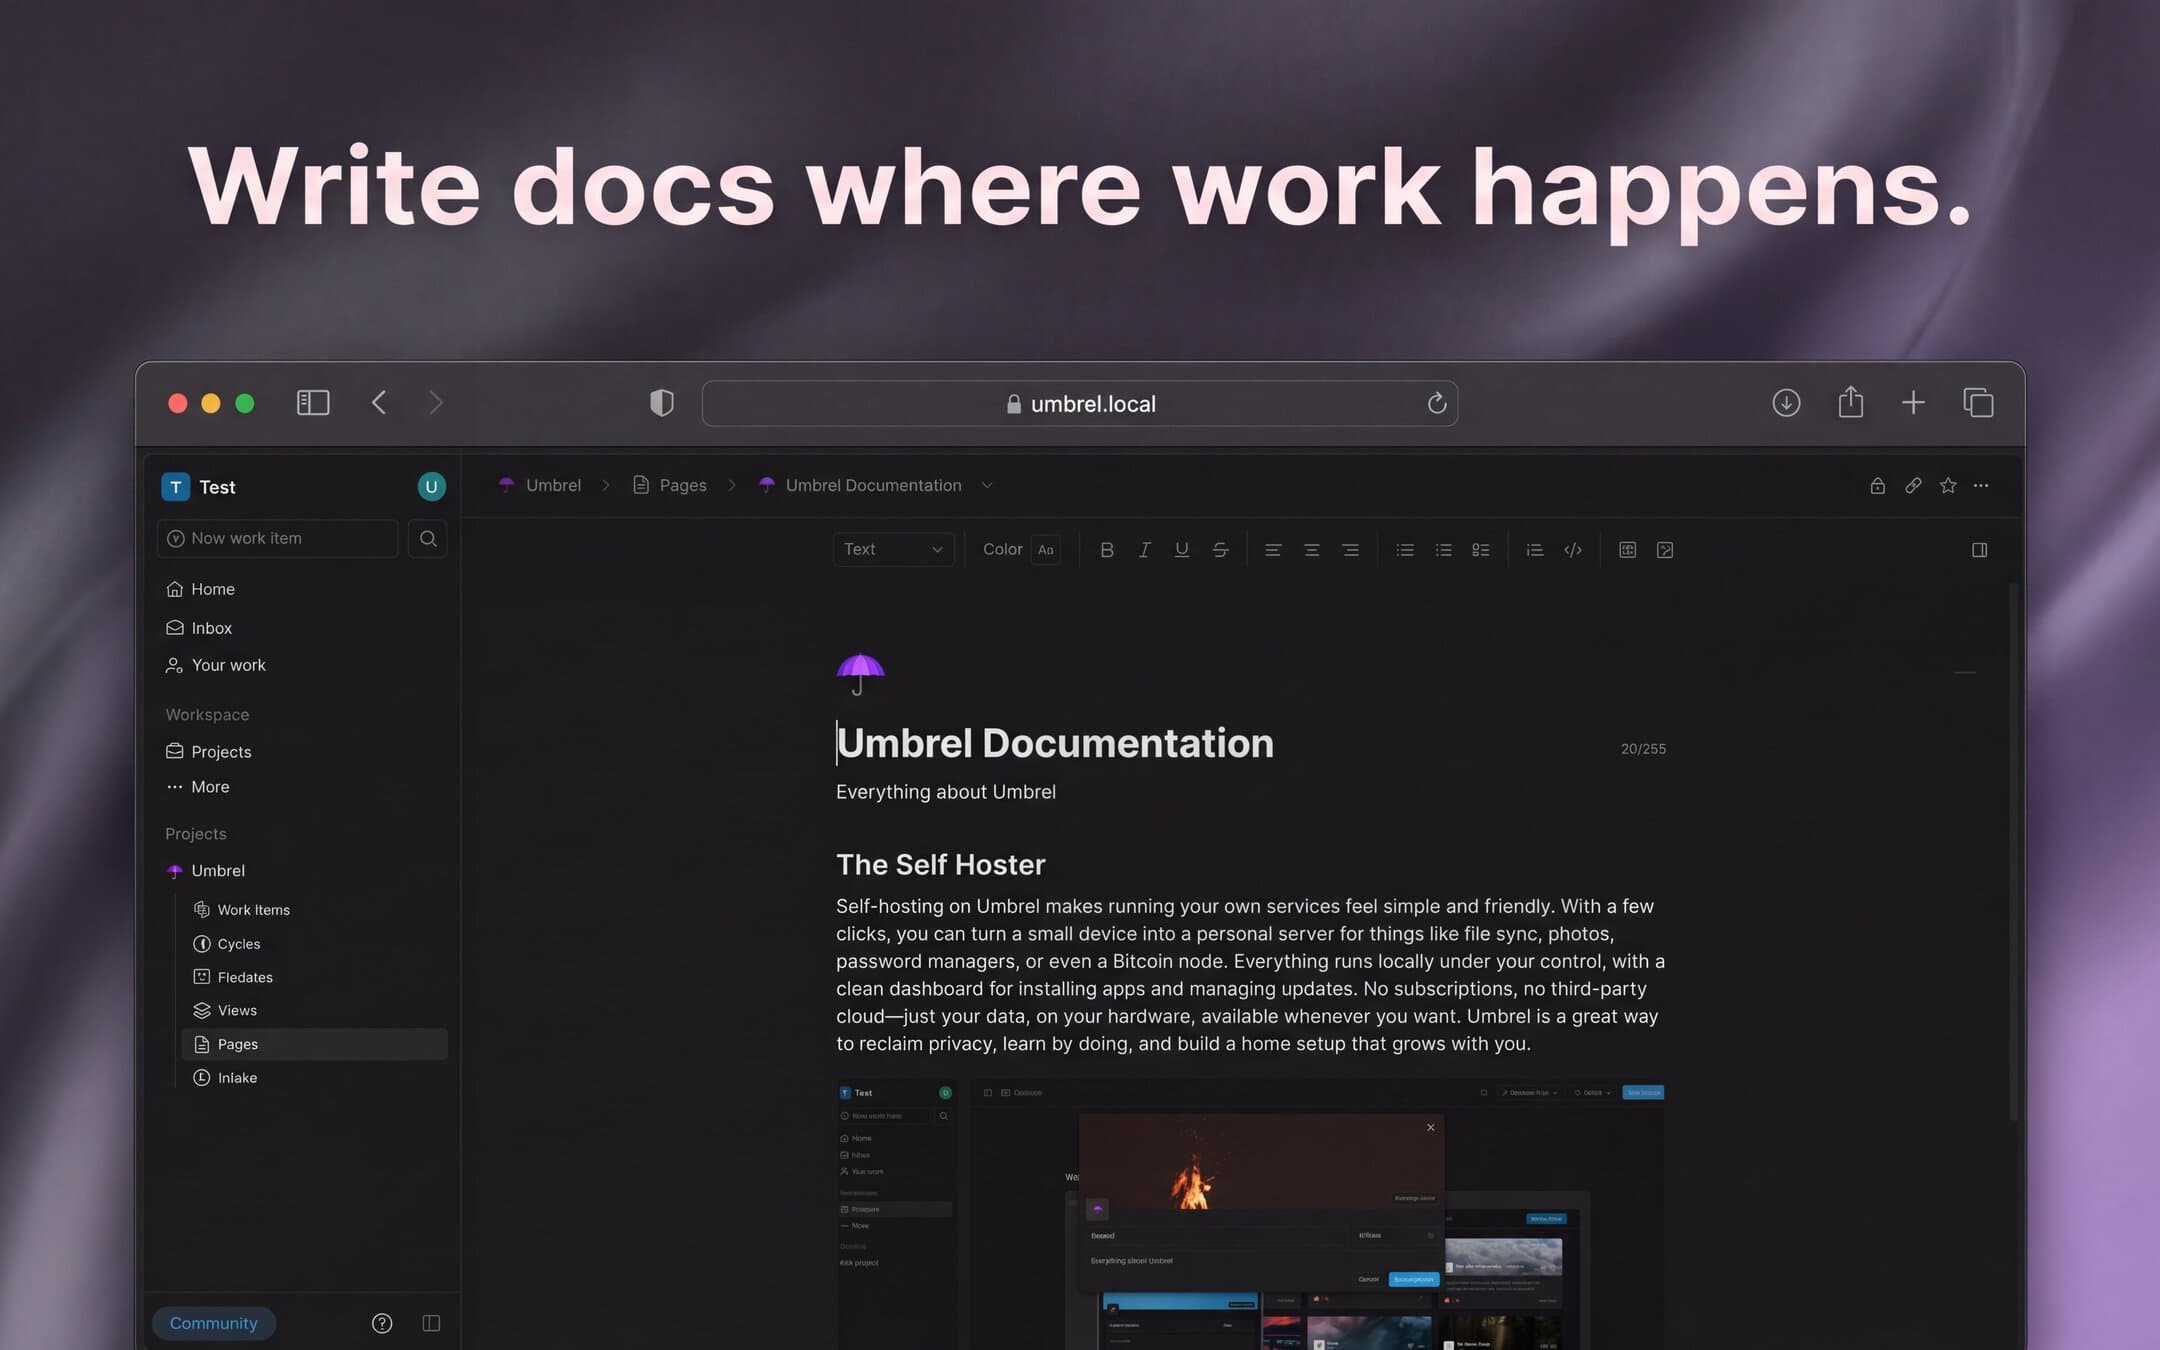Insert a code block
2160x1350 pixels.
1573,550
